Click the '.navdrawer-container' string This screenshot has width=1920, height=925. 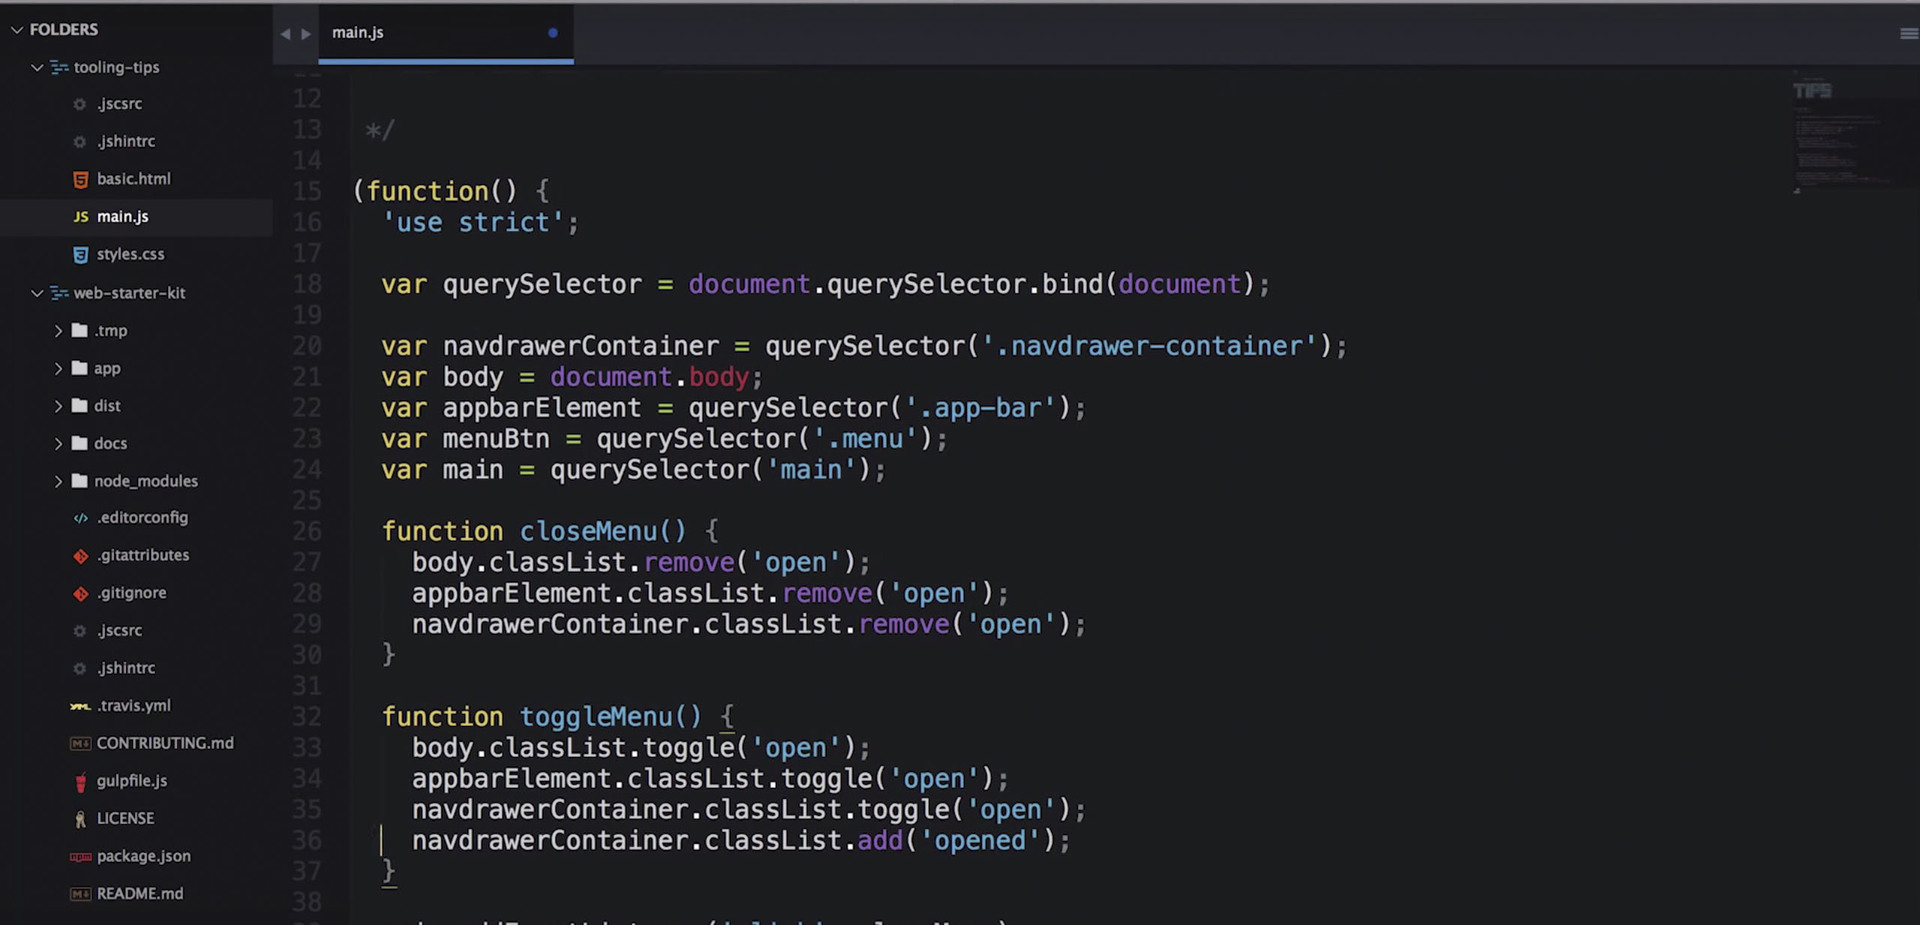click(x=1150, y=346)
